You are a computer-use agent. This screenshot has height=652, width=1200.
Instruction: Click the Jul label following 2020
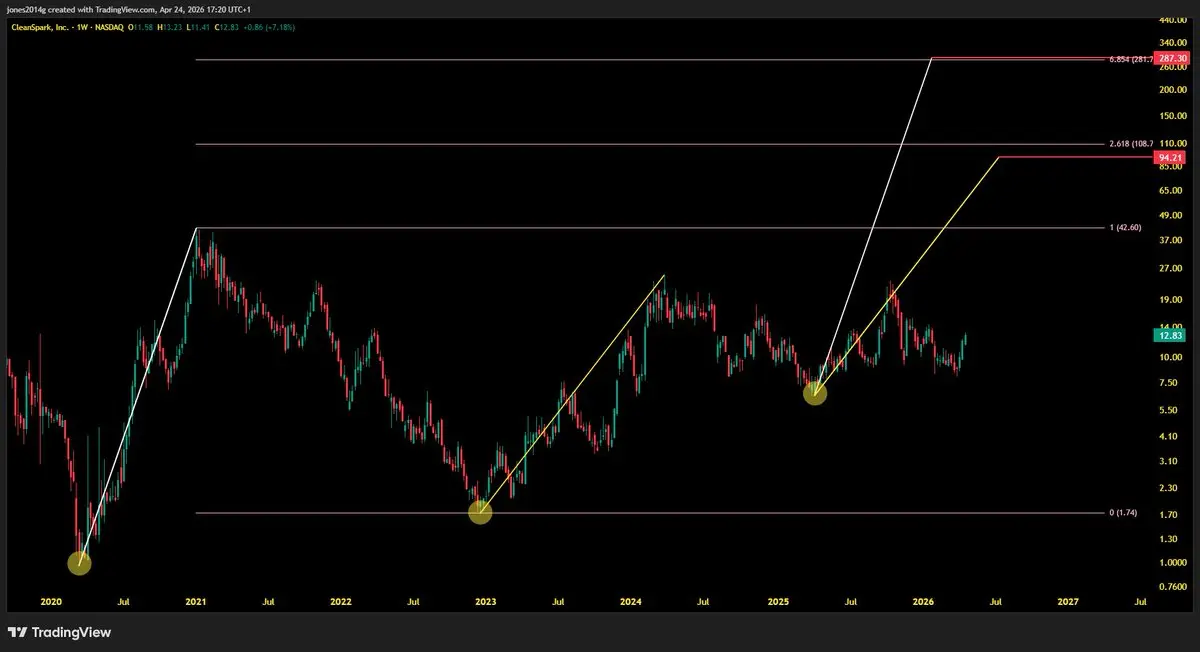coord(123,602)
